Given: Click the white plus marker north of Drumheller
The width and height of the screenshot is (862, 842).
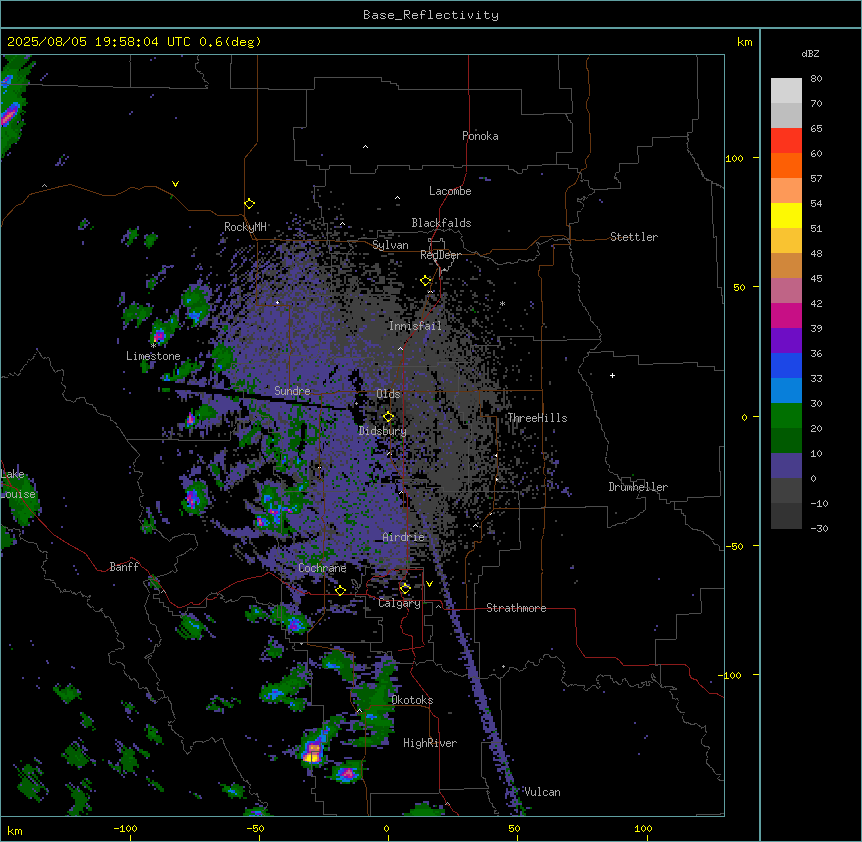Looking at the screenshot, I should (x=612, y=375).
